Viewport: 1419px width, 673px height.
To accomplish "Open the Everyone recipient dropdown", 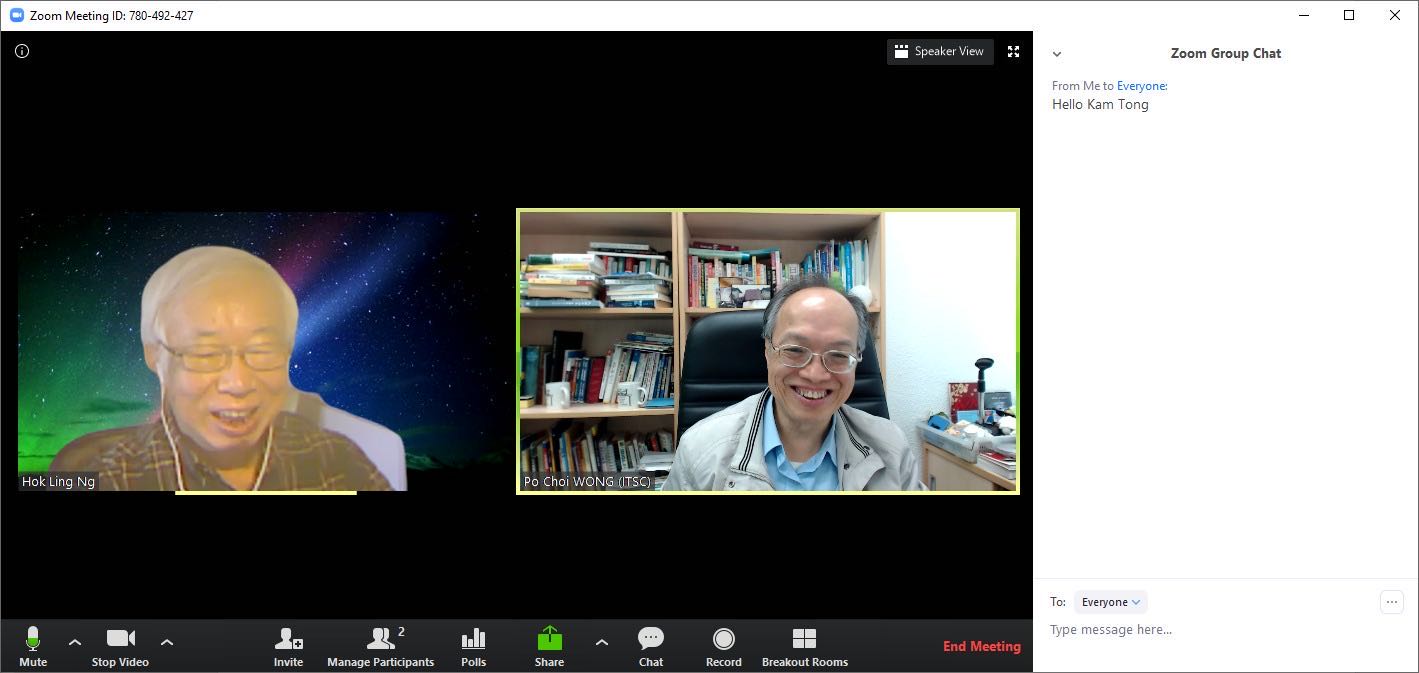I will point(1110,602).
